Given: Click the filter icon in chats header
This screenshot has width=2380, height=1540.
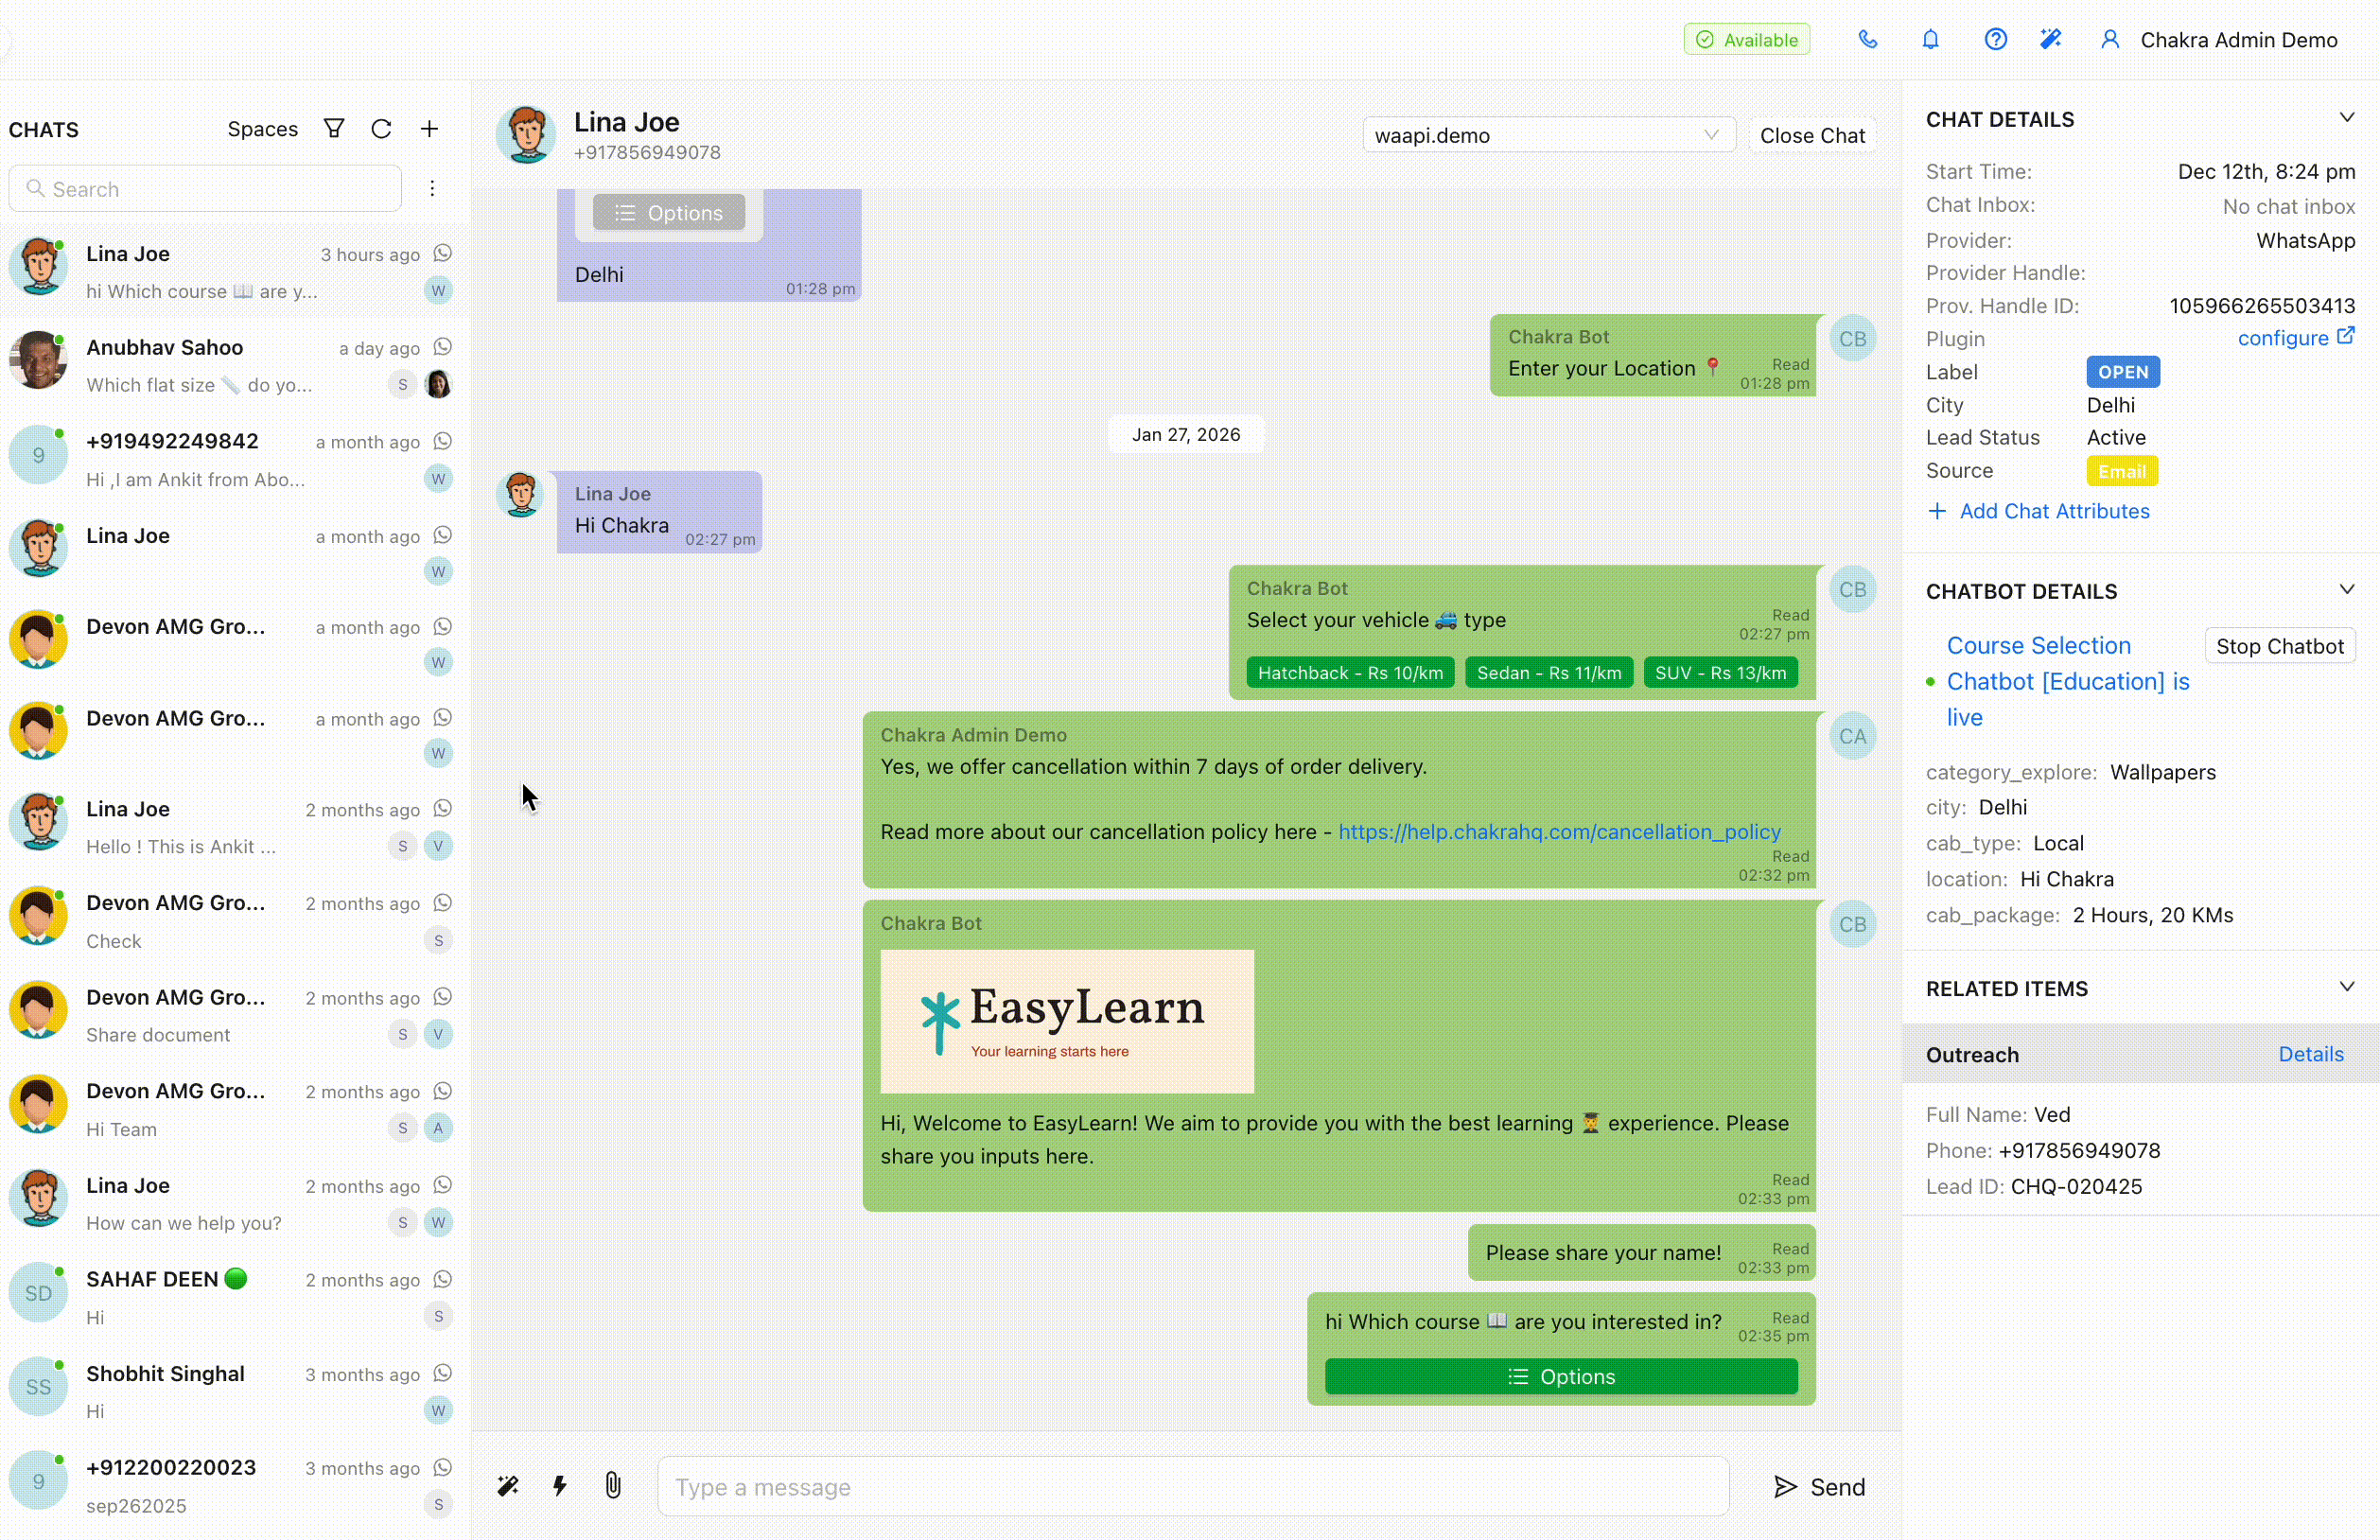Looking at the screenshot, I should pos(334,129).
